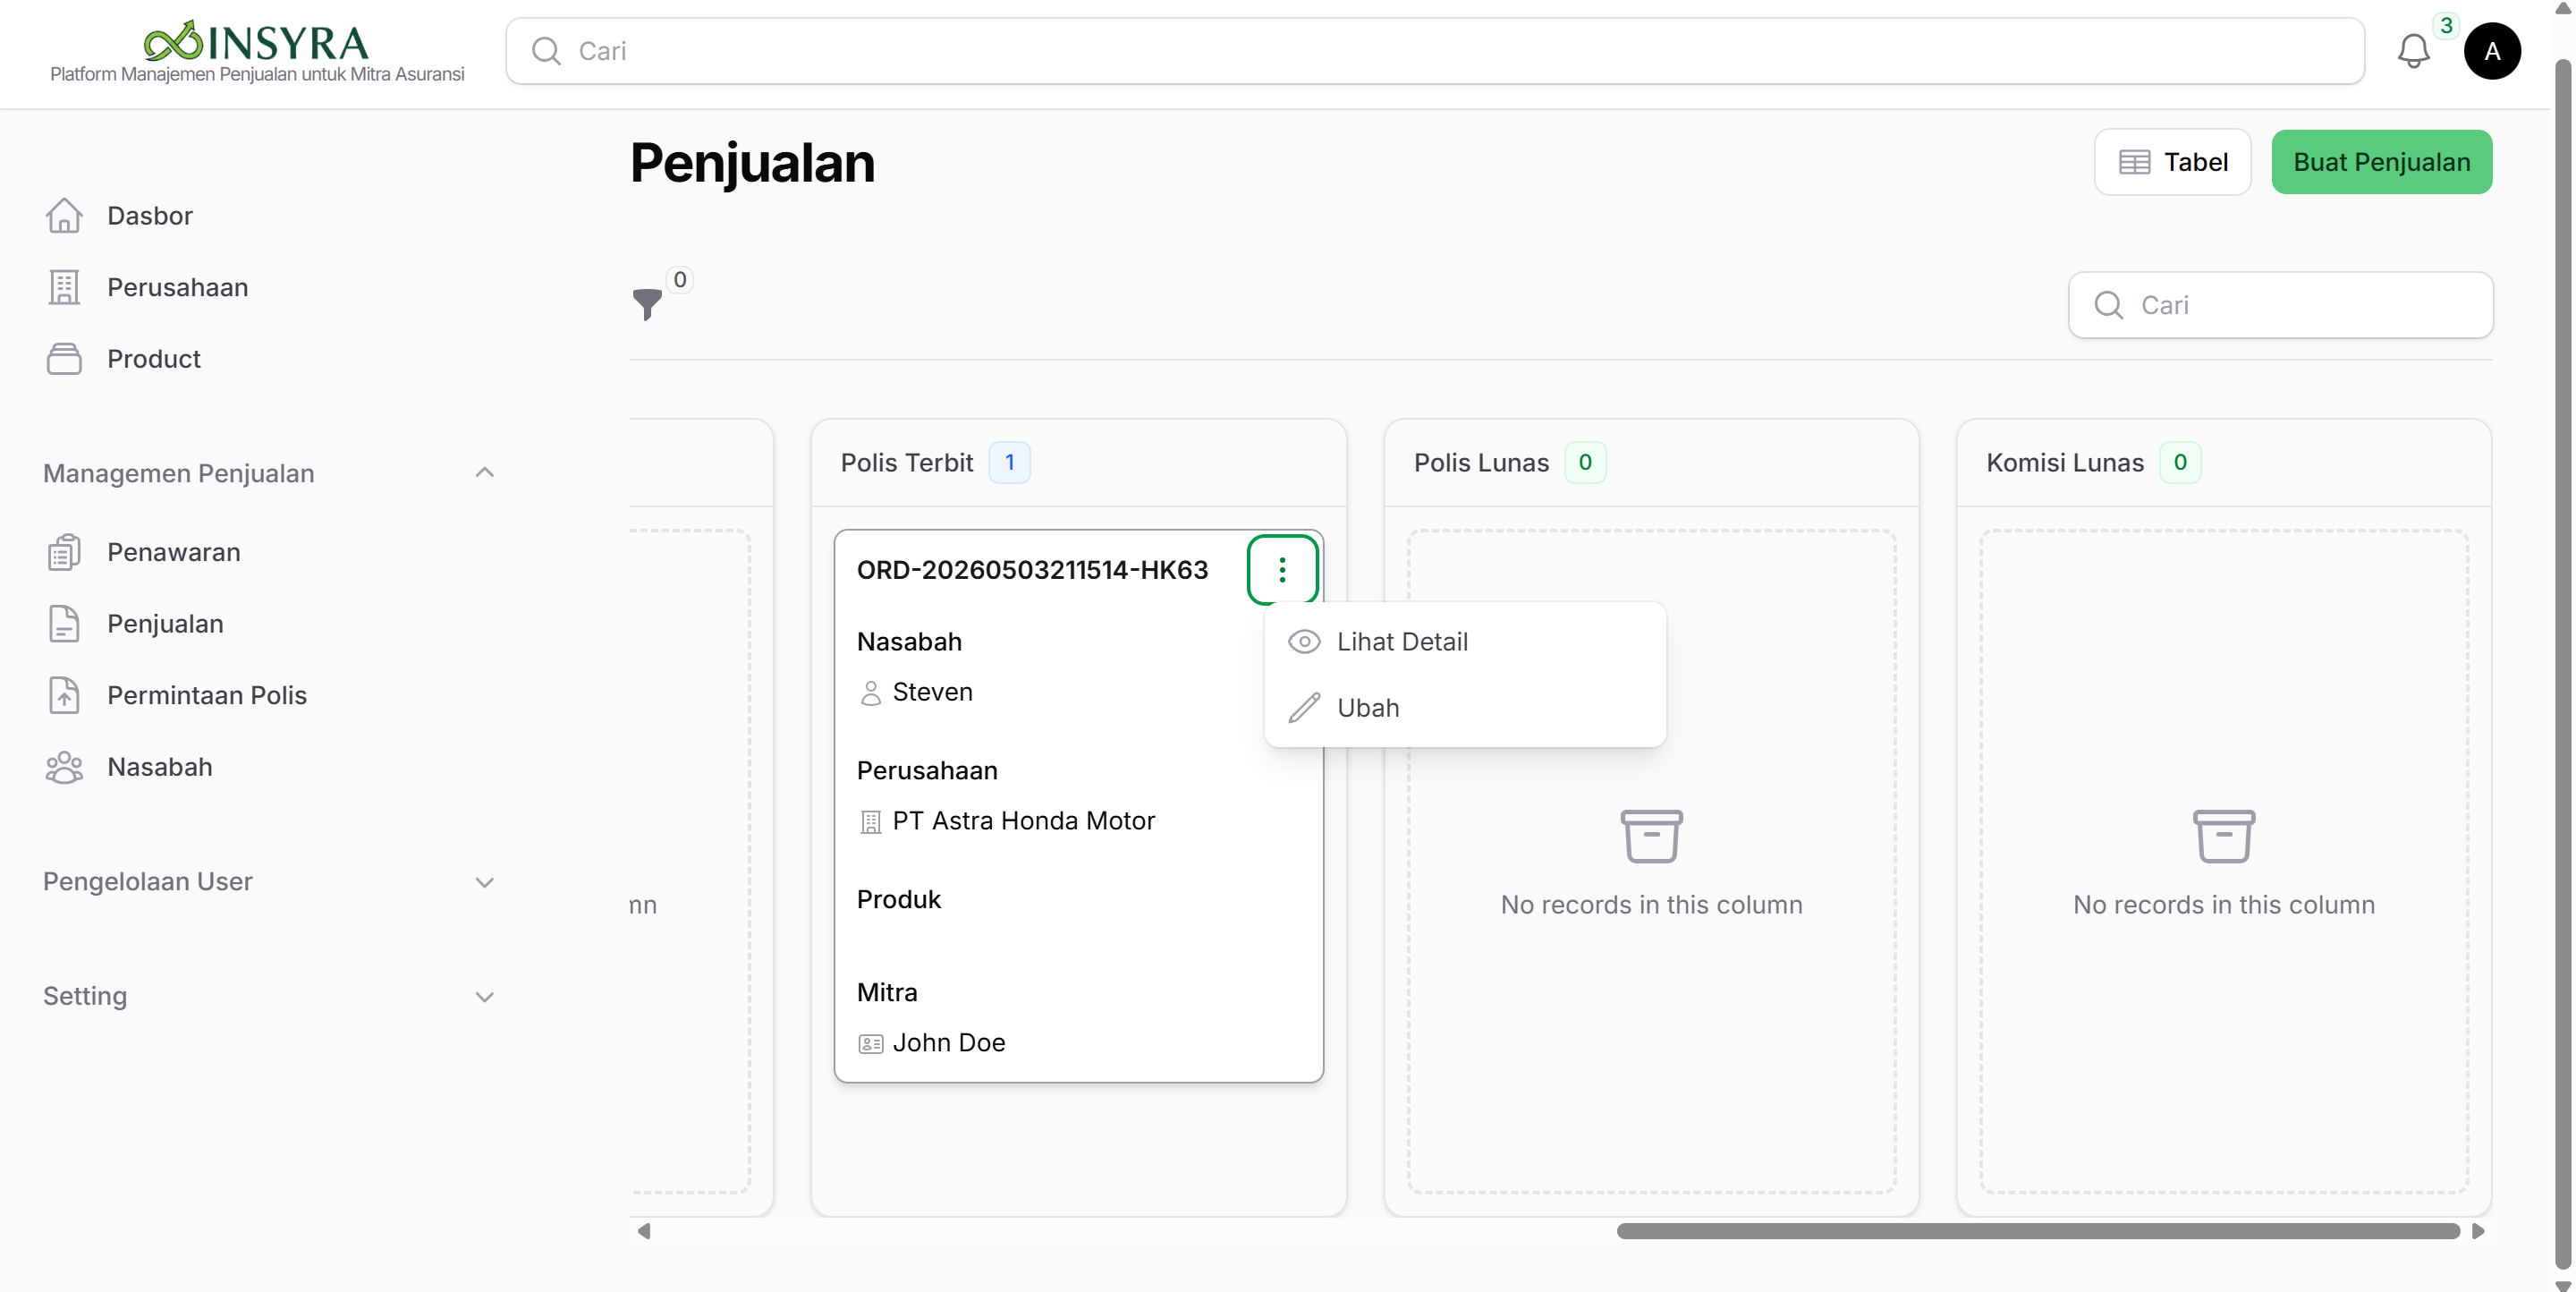Collapse the Managemen Penjualan section
The height and width of the screenshot is (1292, 2576).
485,473
